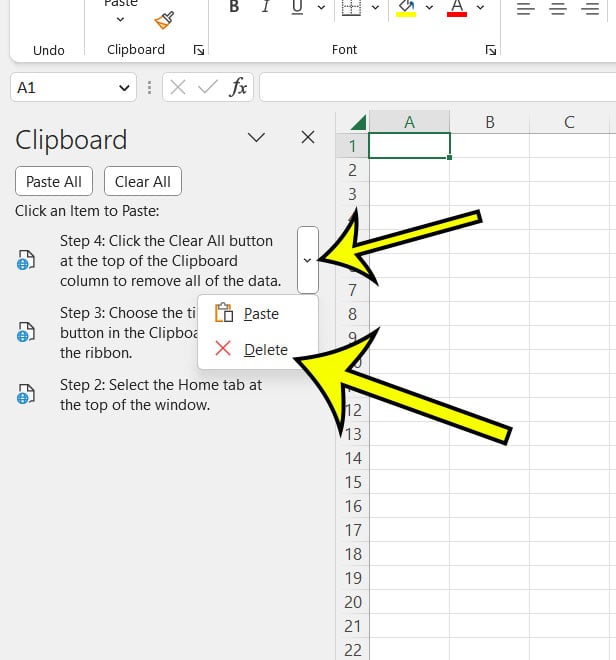Open Name Box dropdown arrow
The width and height of the screenshot is (616, 660).
pos(124,88)
